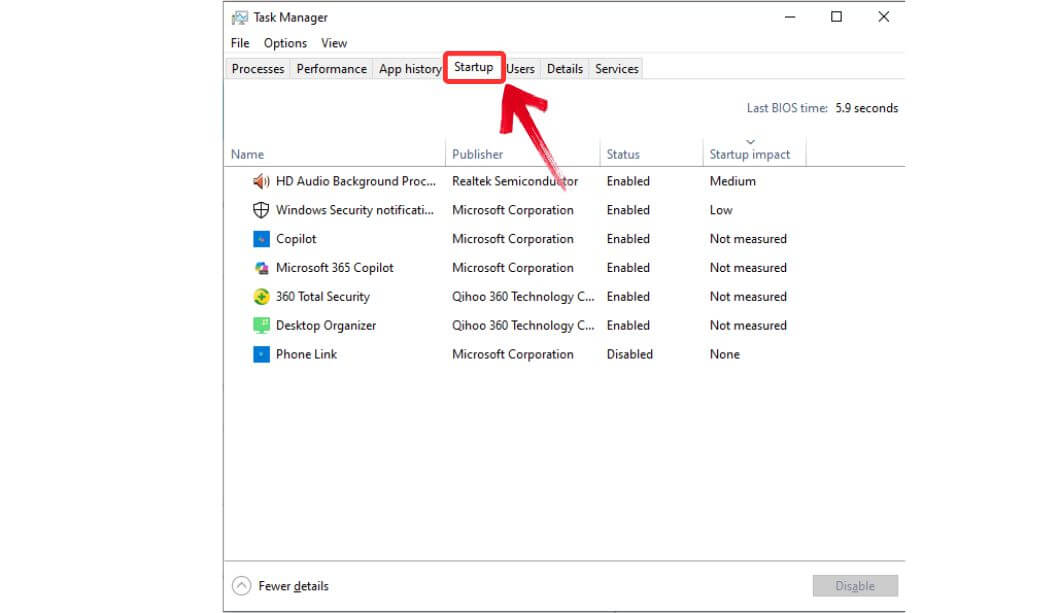Sort the list by Publisher column

[x=477, y=154]
